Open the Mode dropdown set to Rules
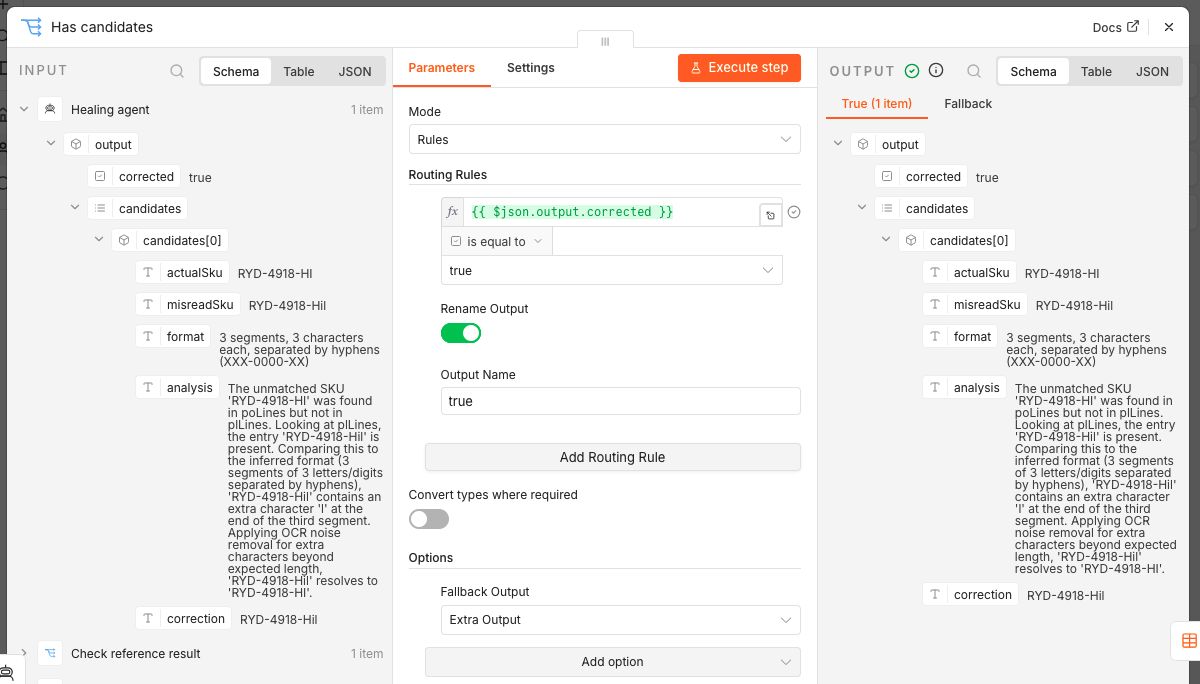Image resolution: width=1200 pixels, height=684 pixels. tap(605, 139)
